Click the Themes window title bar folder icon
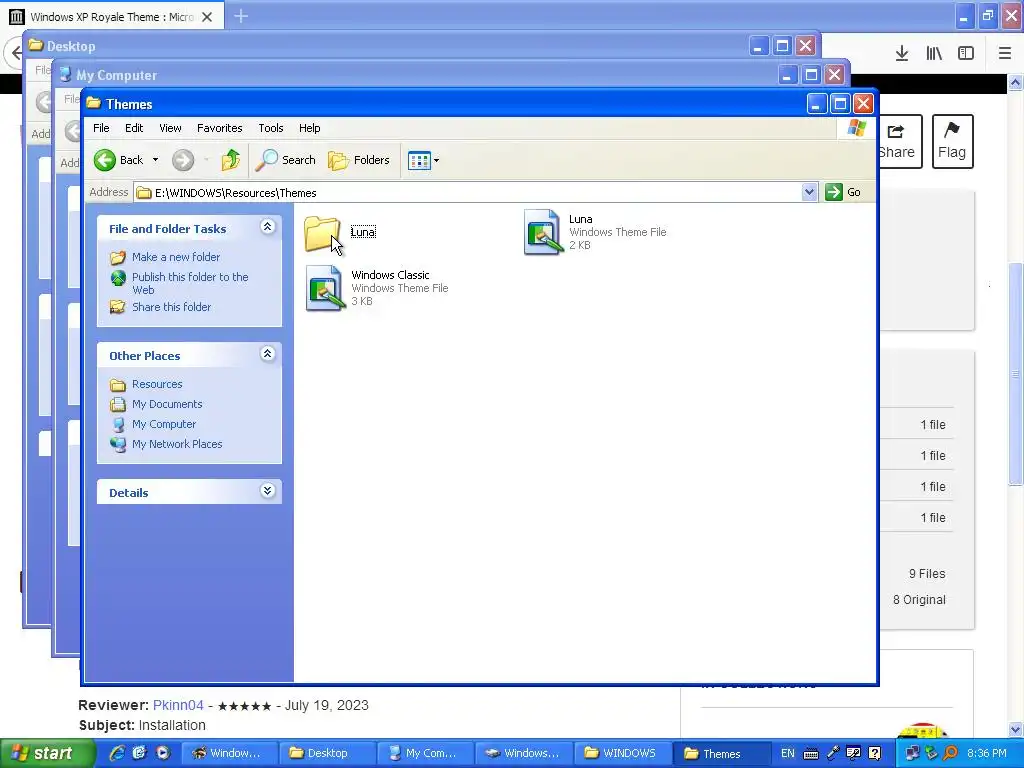The height and width of the screenshot is (768, 1024). pyautogui.click(x=94, y=103)
